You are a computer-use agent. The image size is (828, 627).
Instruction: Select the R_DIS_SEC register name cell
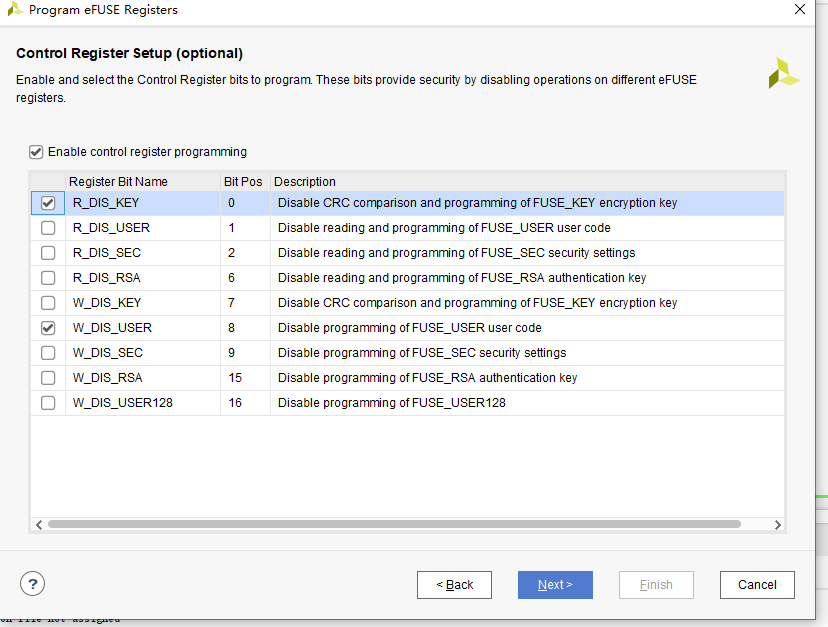coord(143,252)
